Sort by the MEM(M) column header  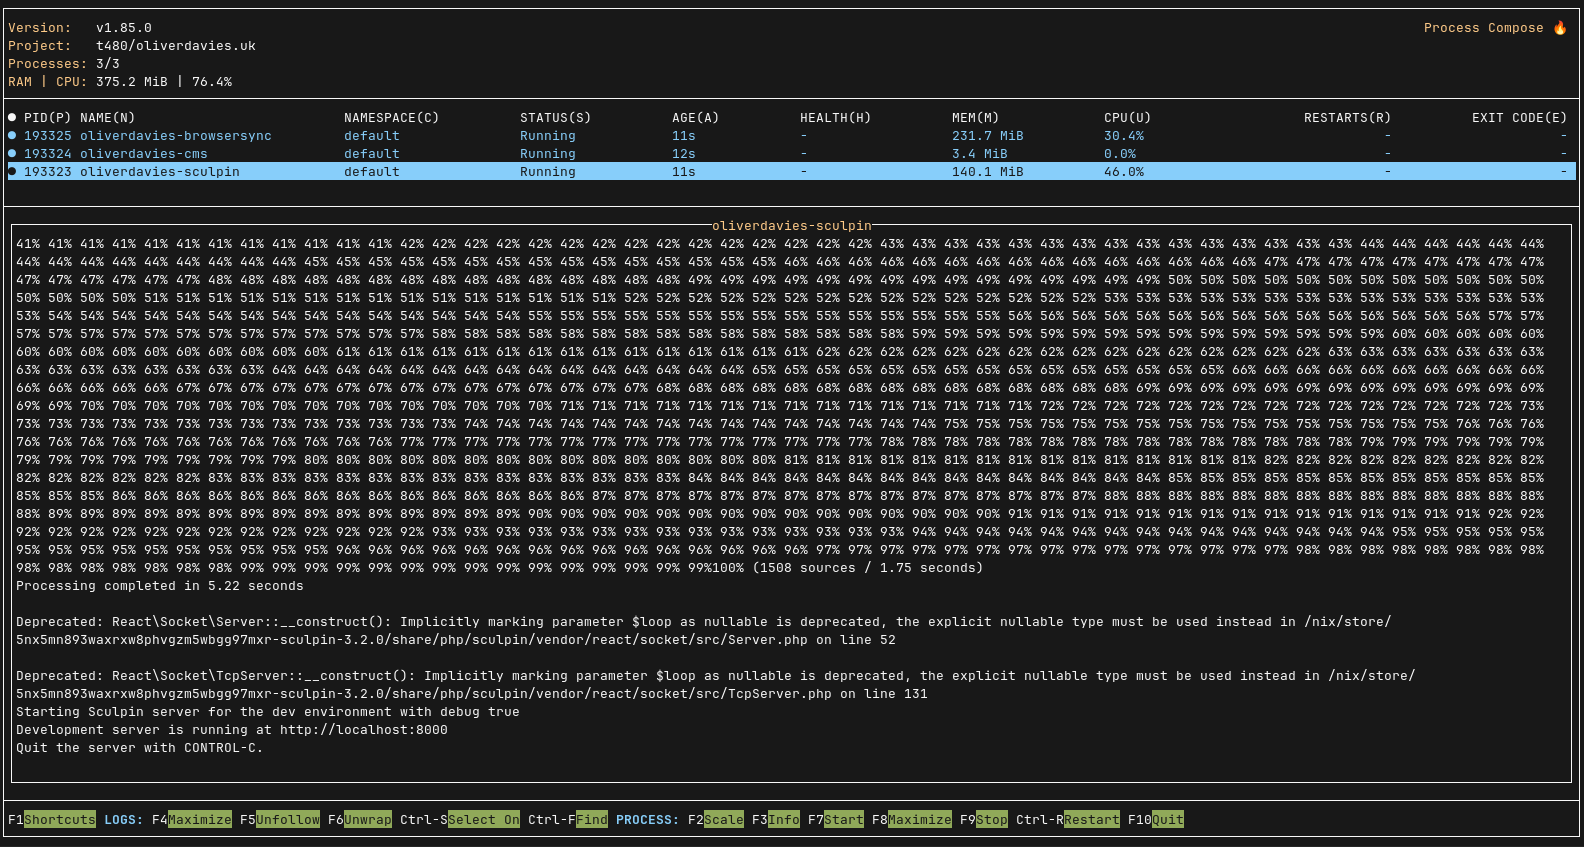[976, 118]
